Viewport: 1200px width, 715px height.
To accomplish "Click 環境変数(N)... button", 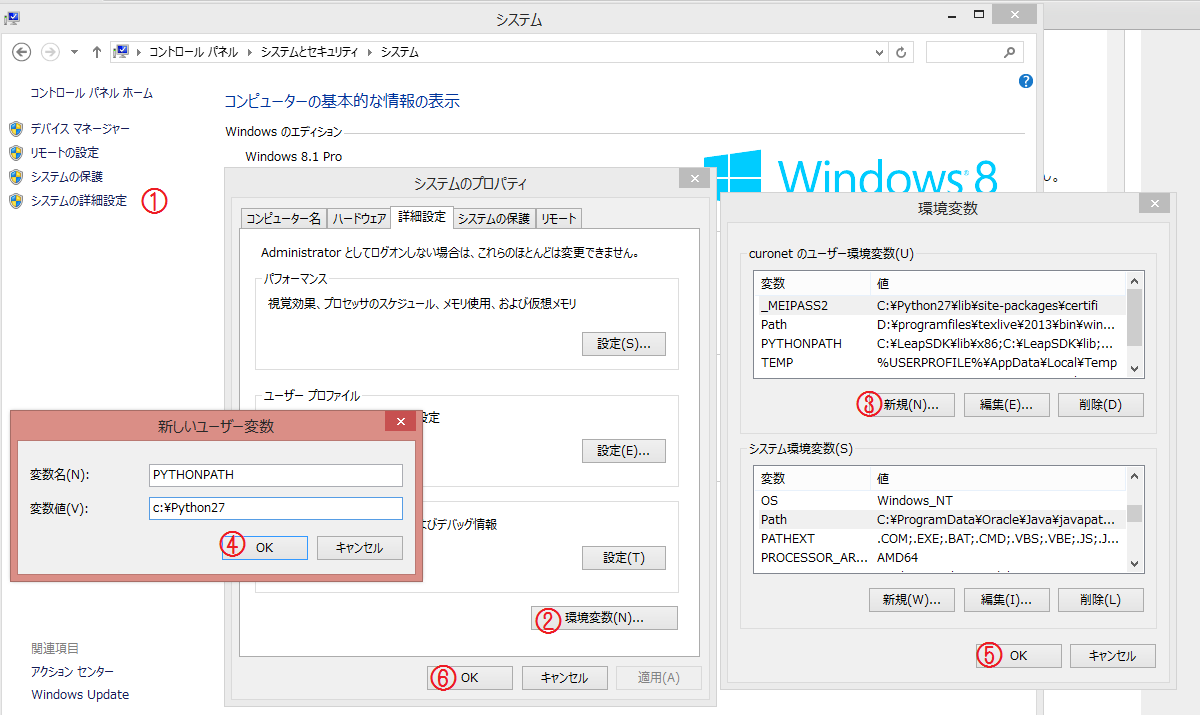I will pos(605,619).
